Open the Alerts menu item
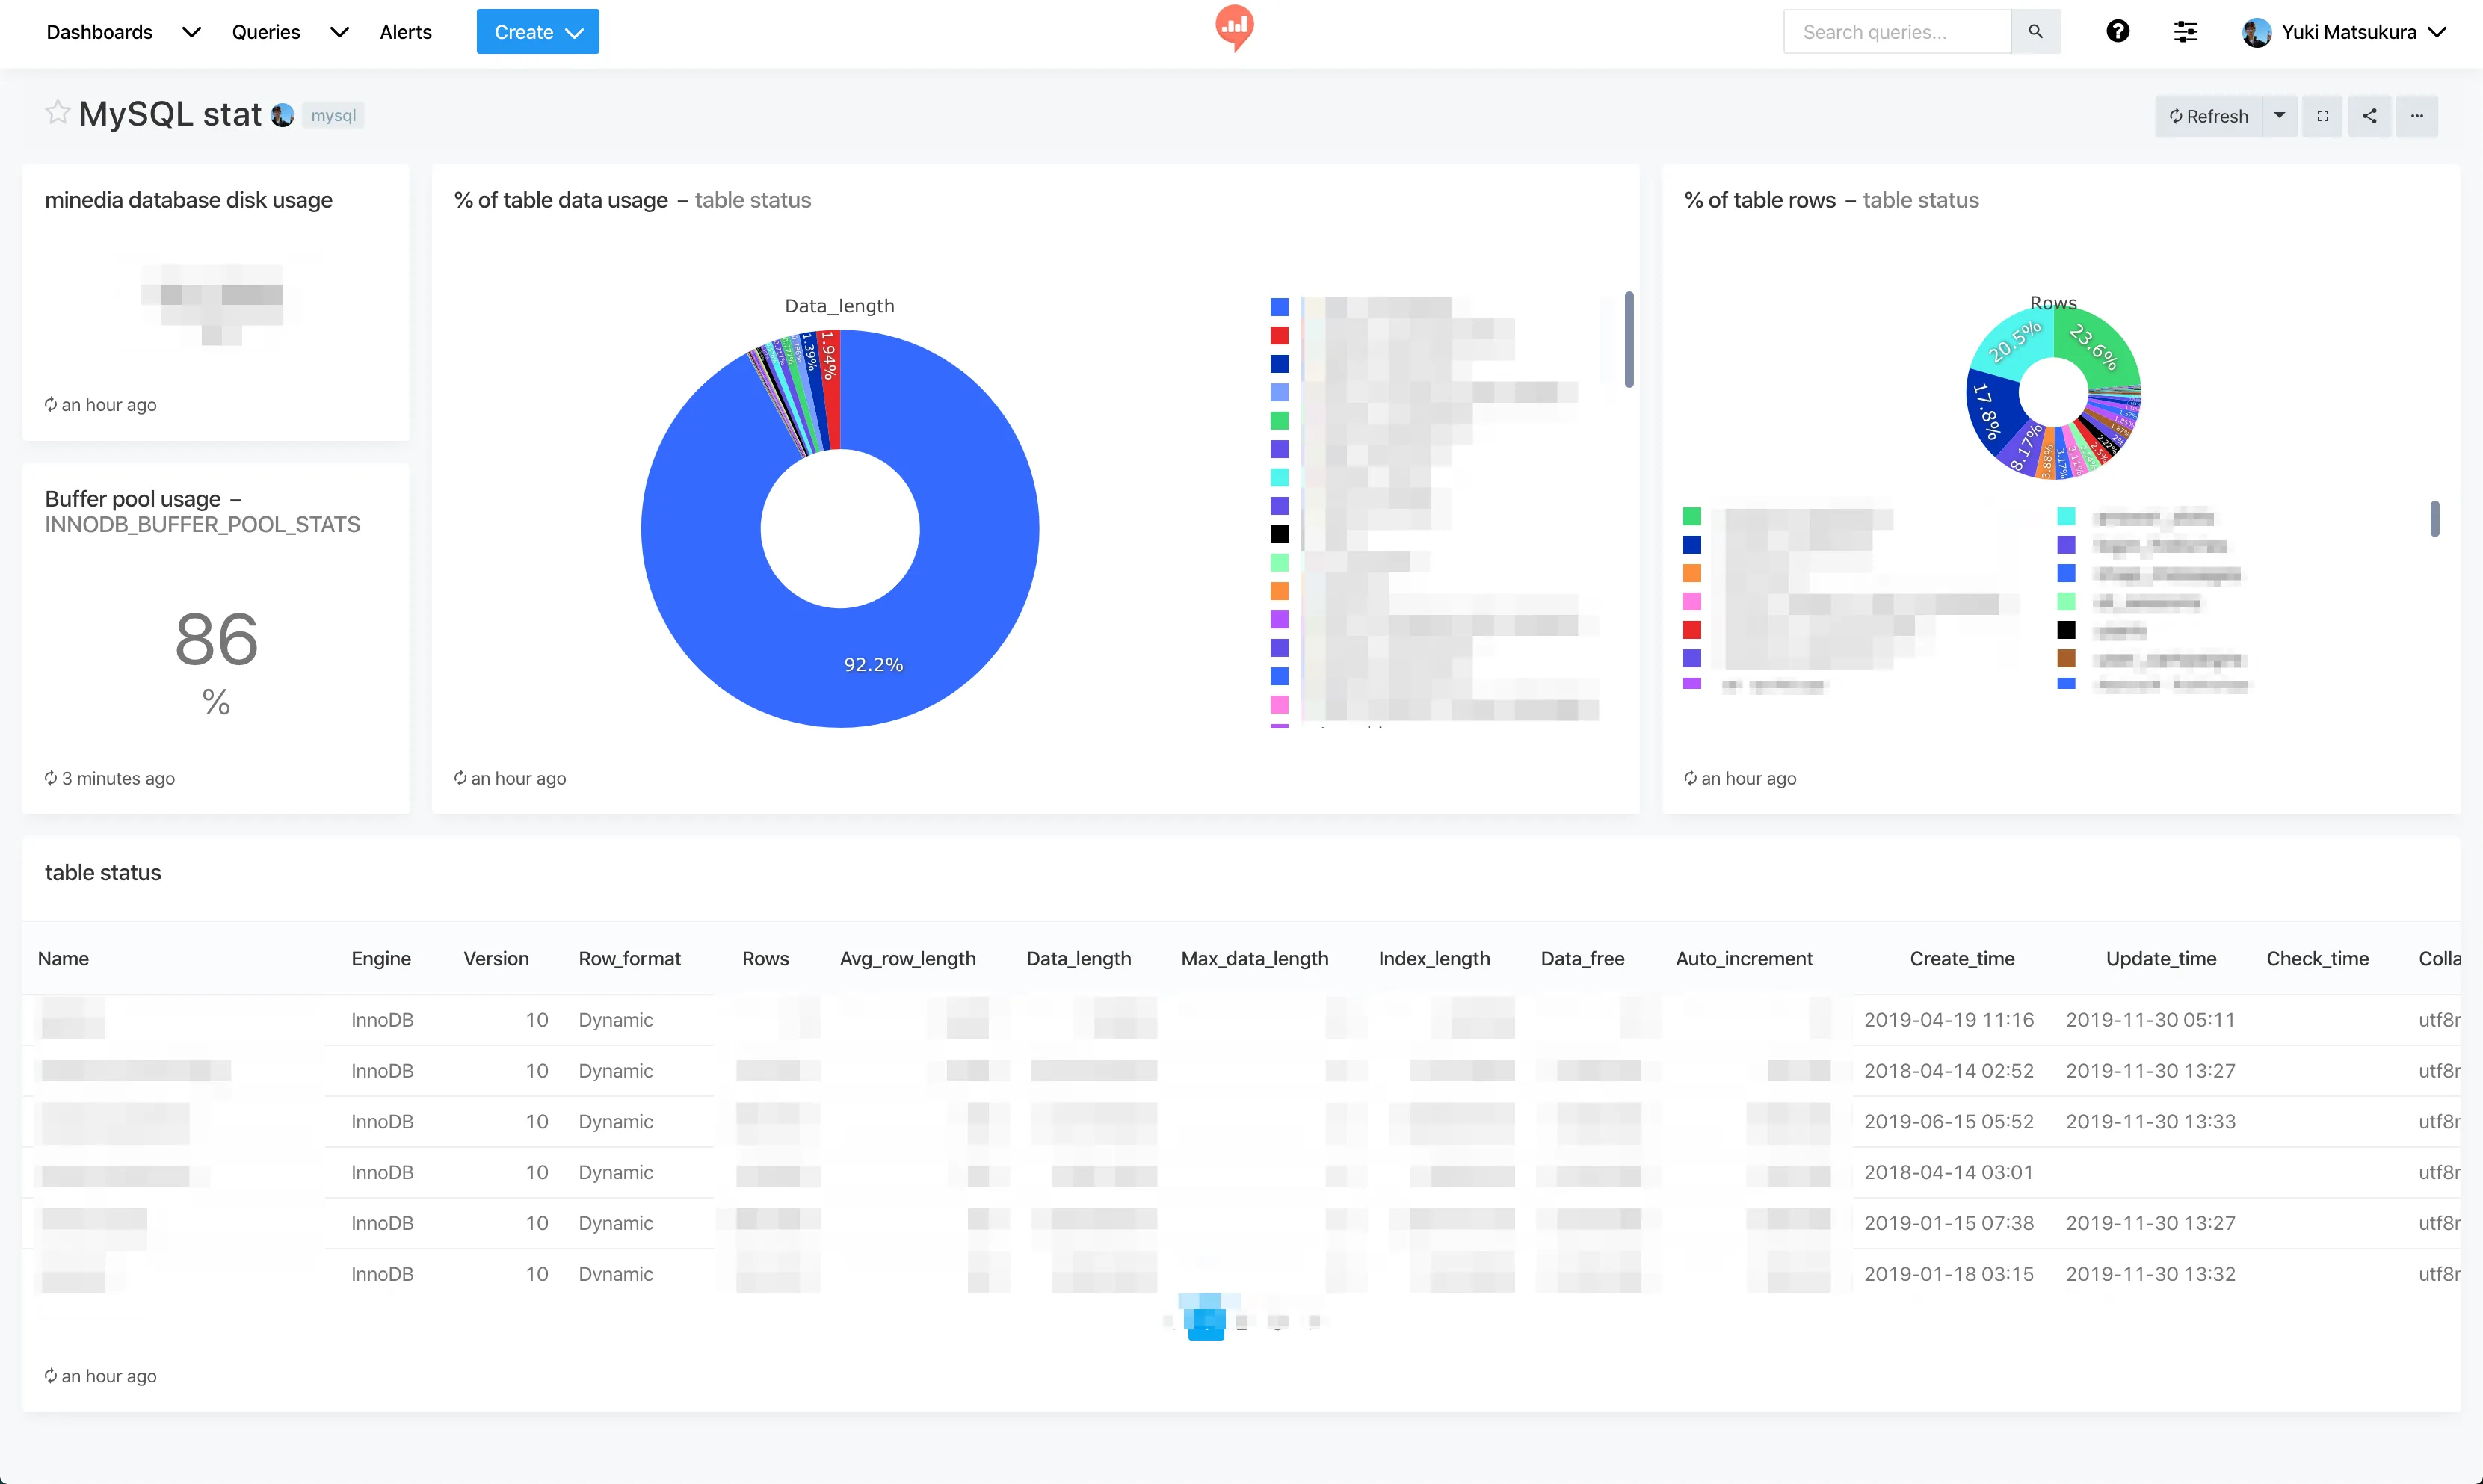The image size is (2483, 1484). click(x=405, y=32)
